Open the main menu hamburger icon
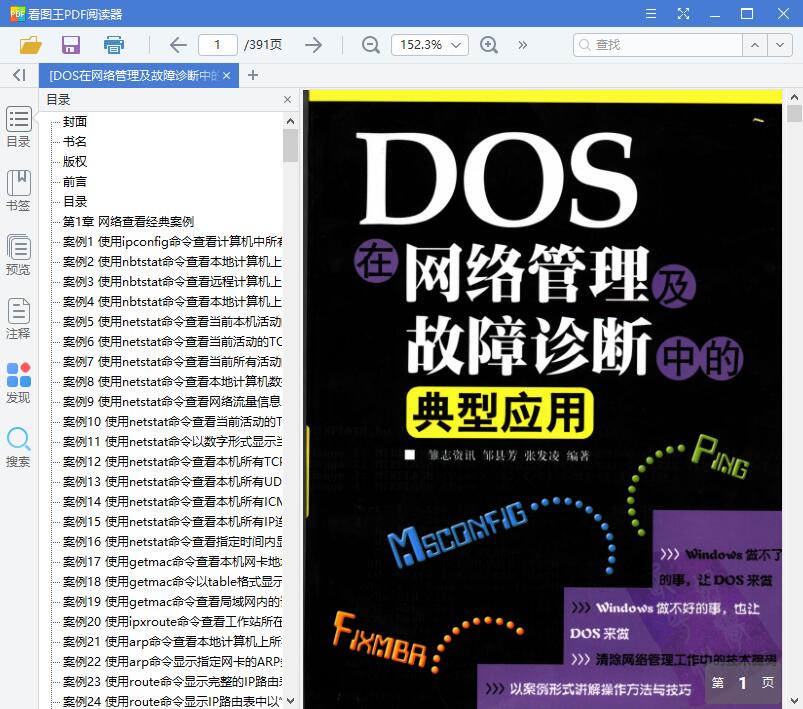Screen dimensions: 803x709 tap(651, 14)
